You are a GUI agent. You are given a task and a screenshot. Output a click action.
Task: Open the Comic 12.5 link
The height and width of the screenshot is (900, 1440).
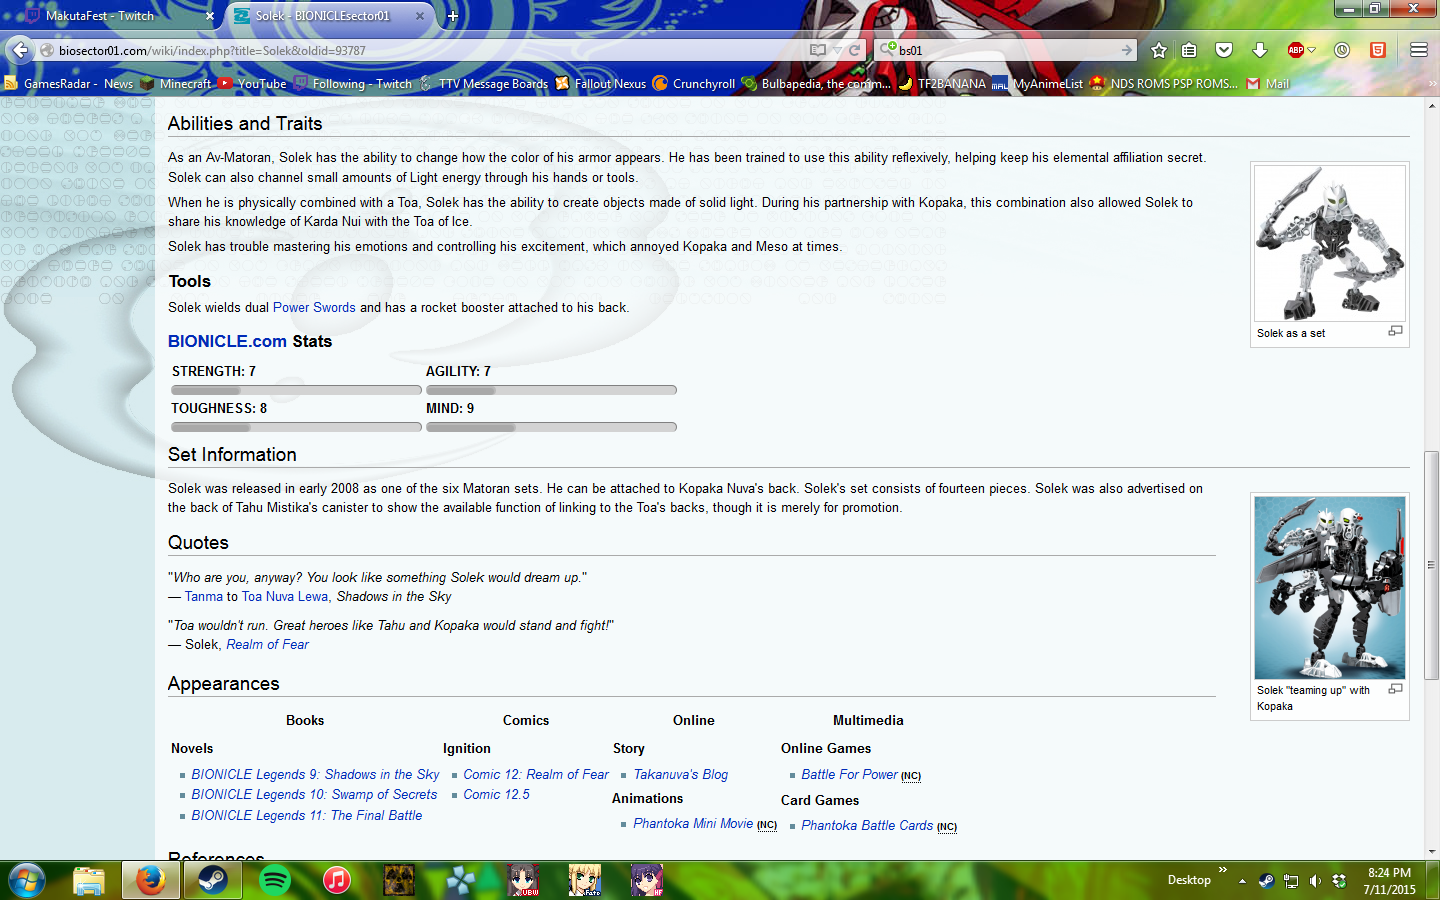496,794
